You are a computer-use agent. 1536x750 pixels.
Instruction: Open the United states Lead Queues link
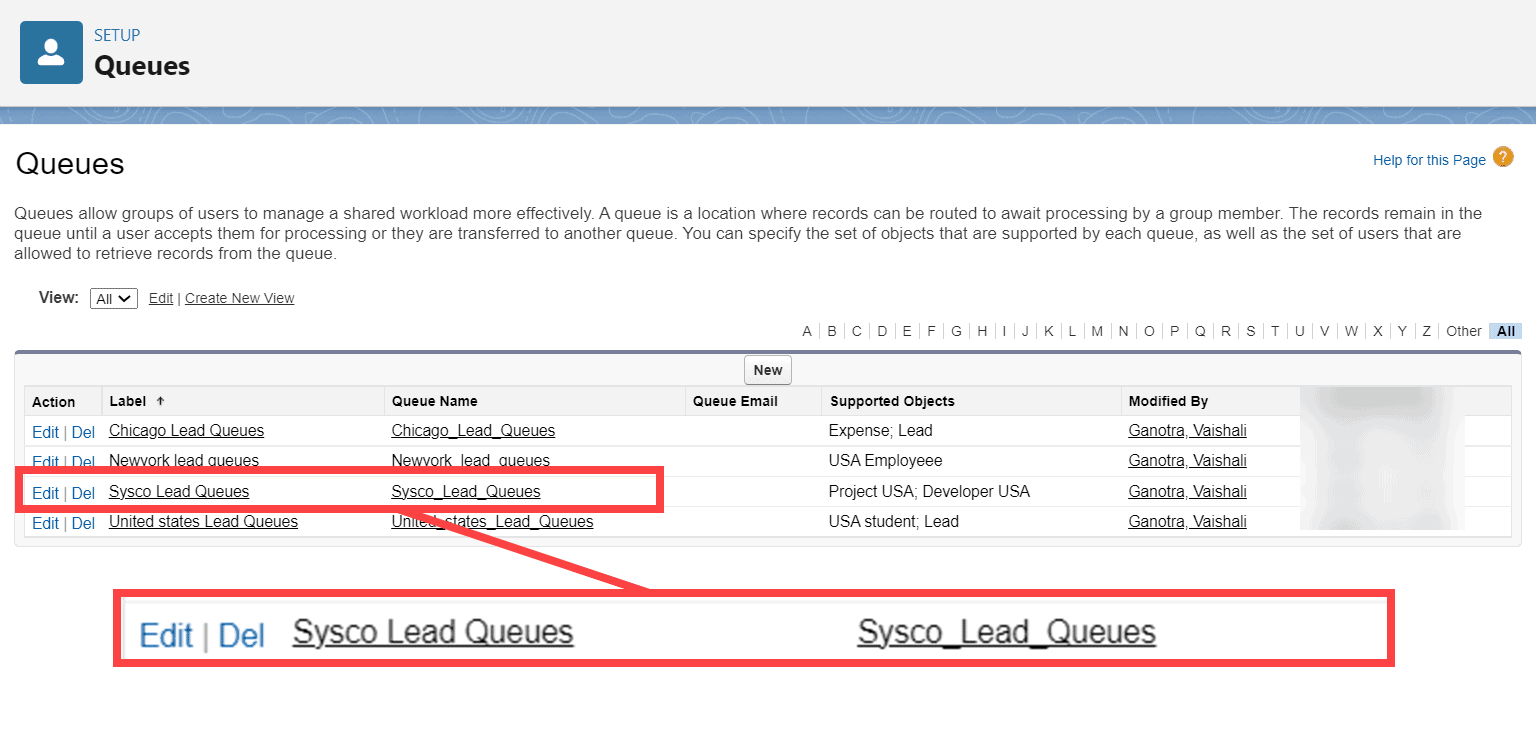[202, 521]
